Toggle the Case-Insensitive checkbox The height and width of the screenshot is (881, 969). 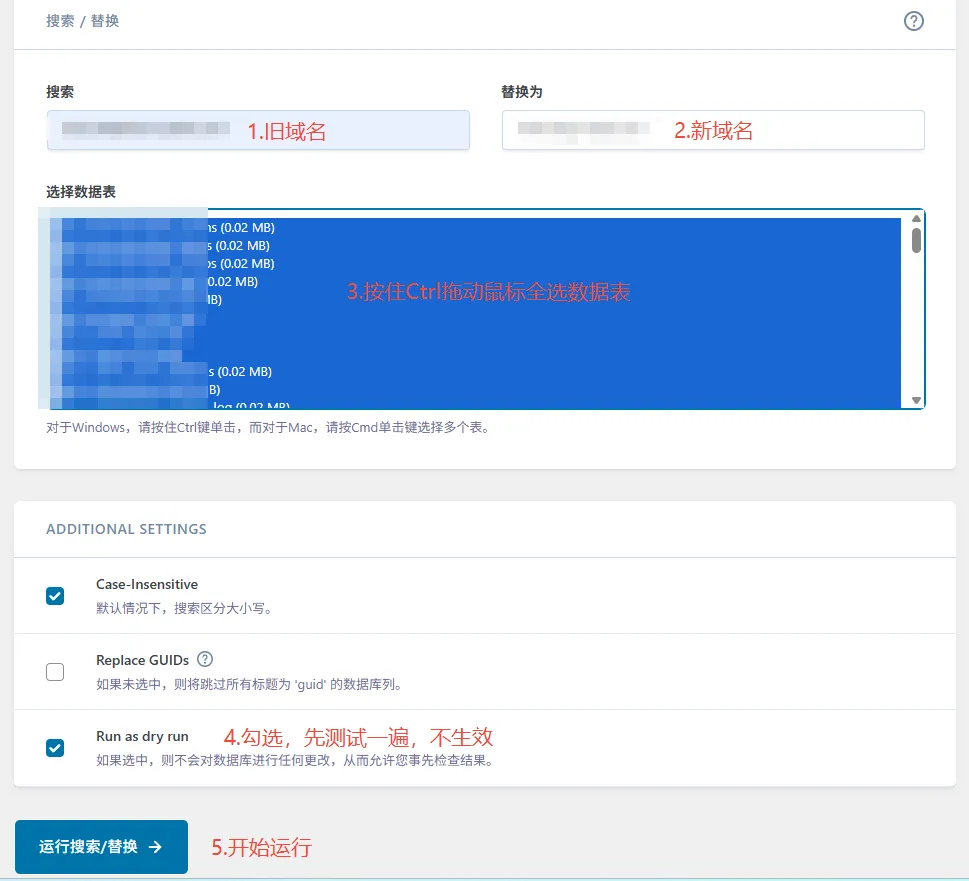click(x=55, y=596)
